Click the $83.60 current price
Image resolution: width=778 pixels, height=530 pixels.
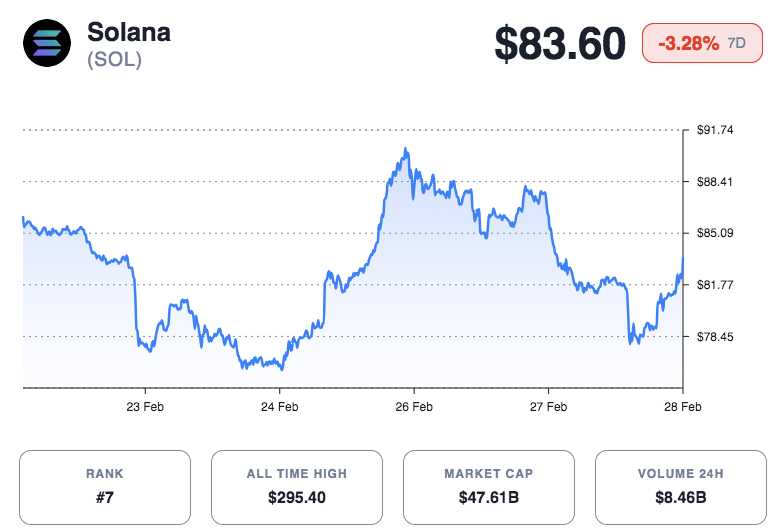click(561, 44)
